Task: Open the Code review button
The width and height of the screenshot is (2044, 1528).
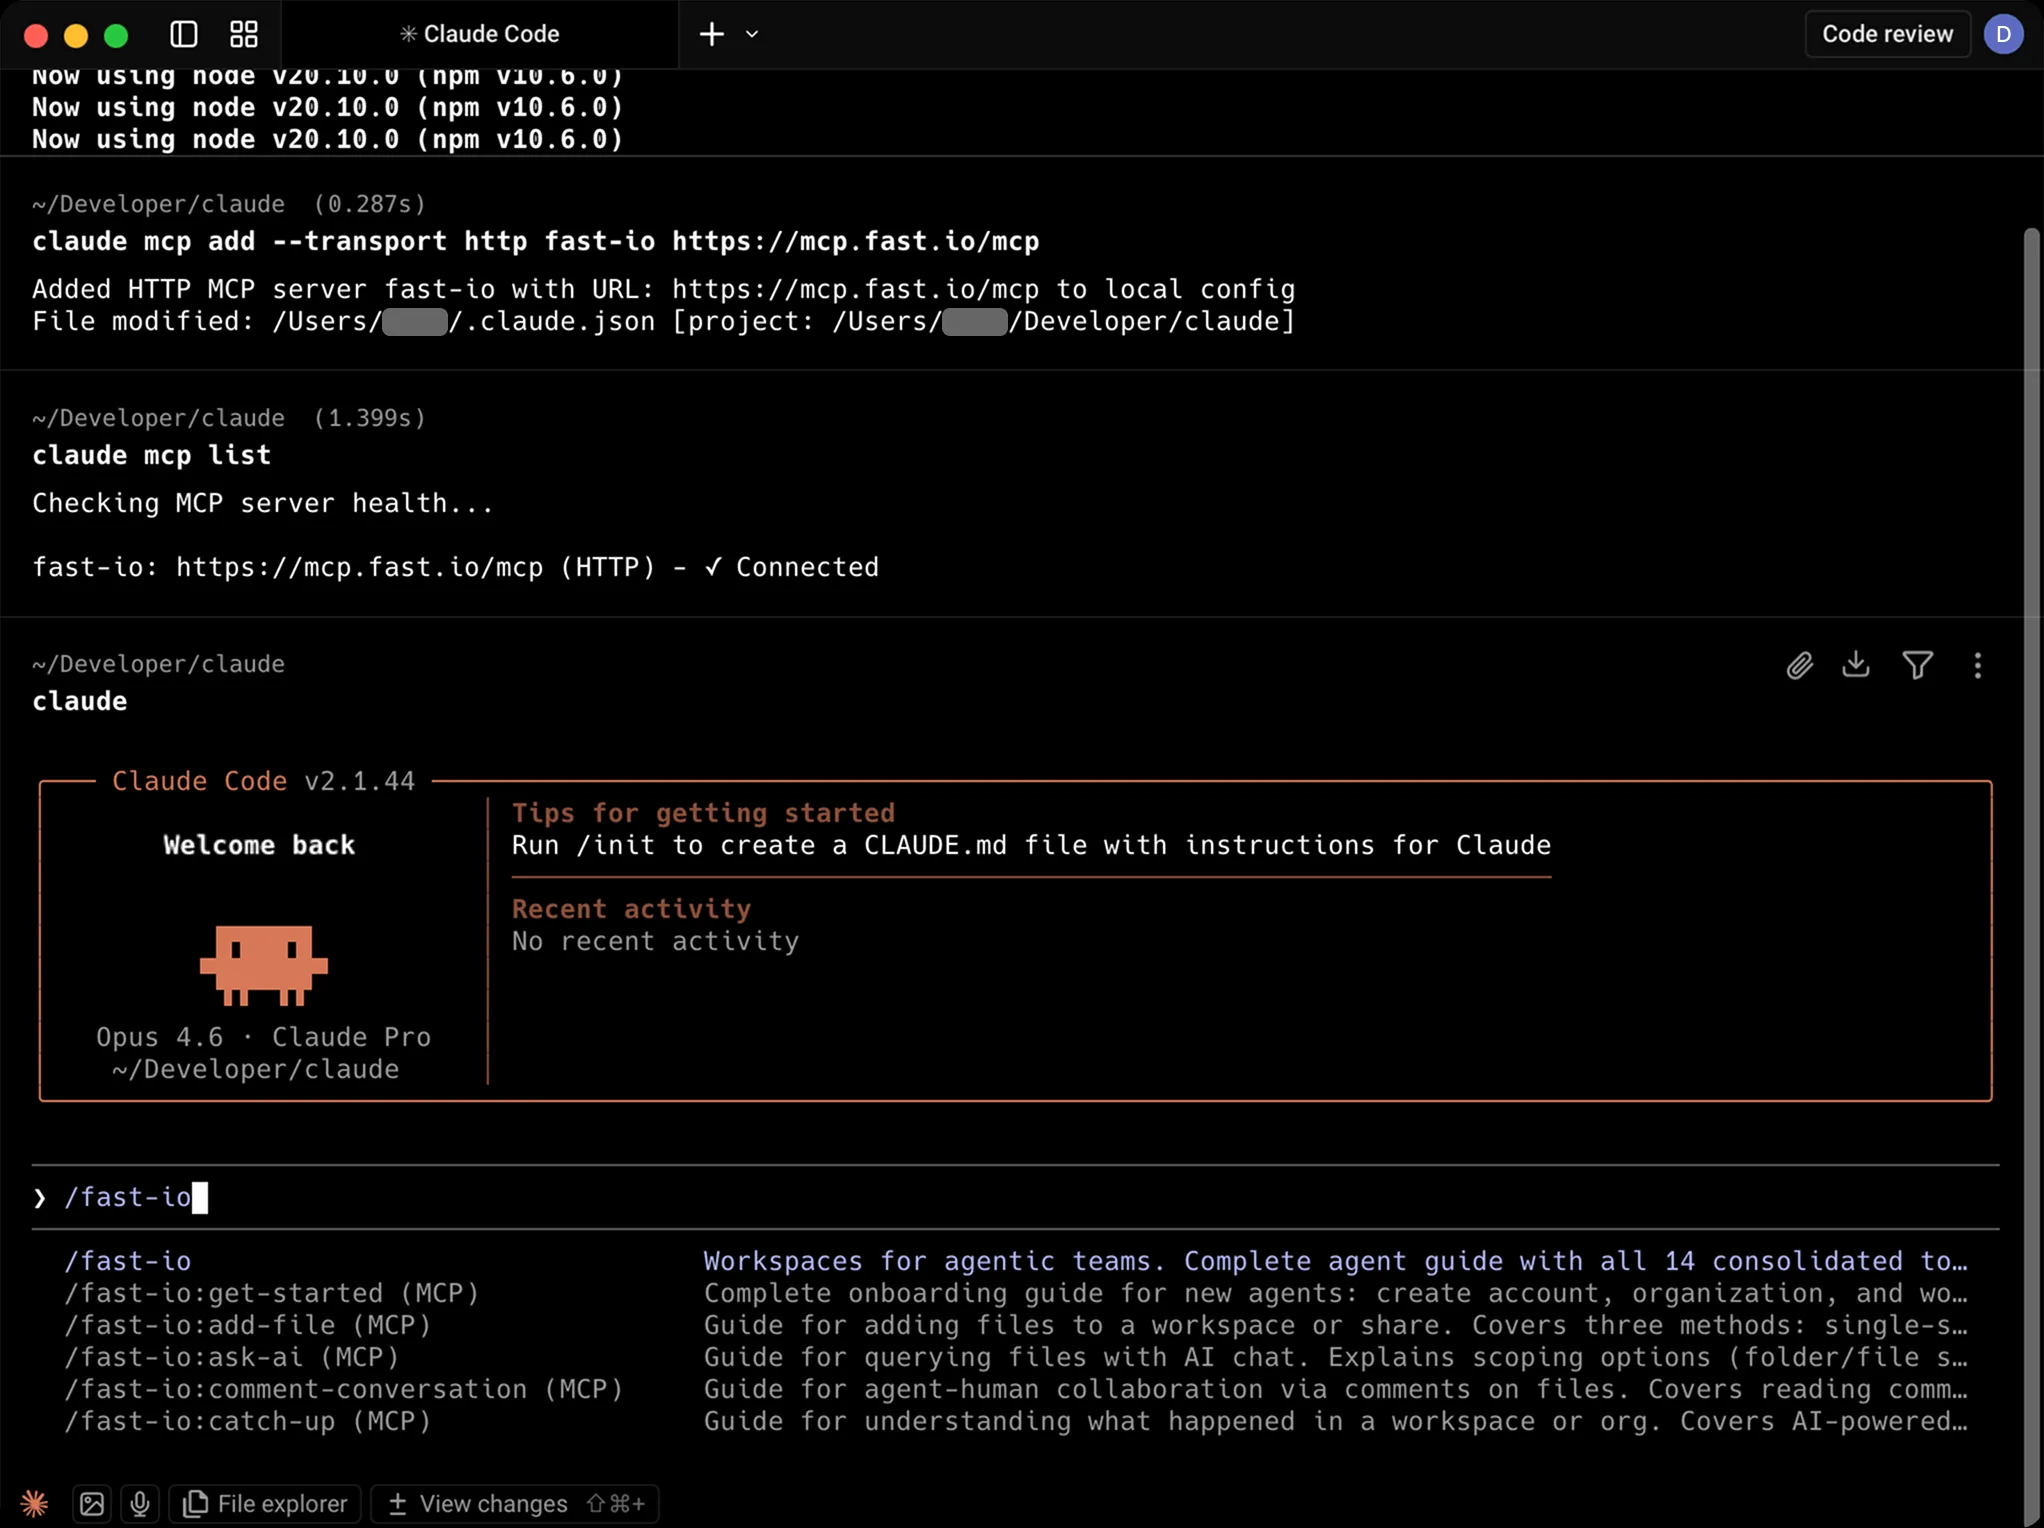Action: 1886,34
